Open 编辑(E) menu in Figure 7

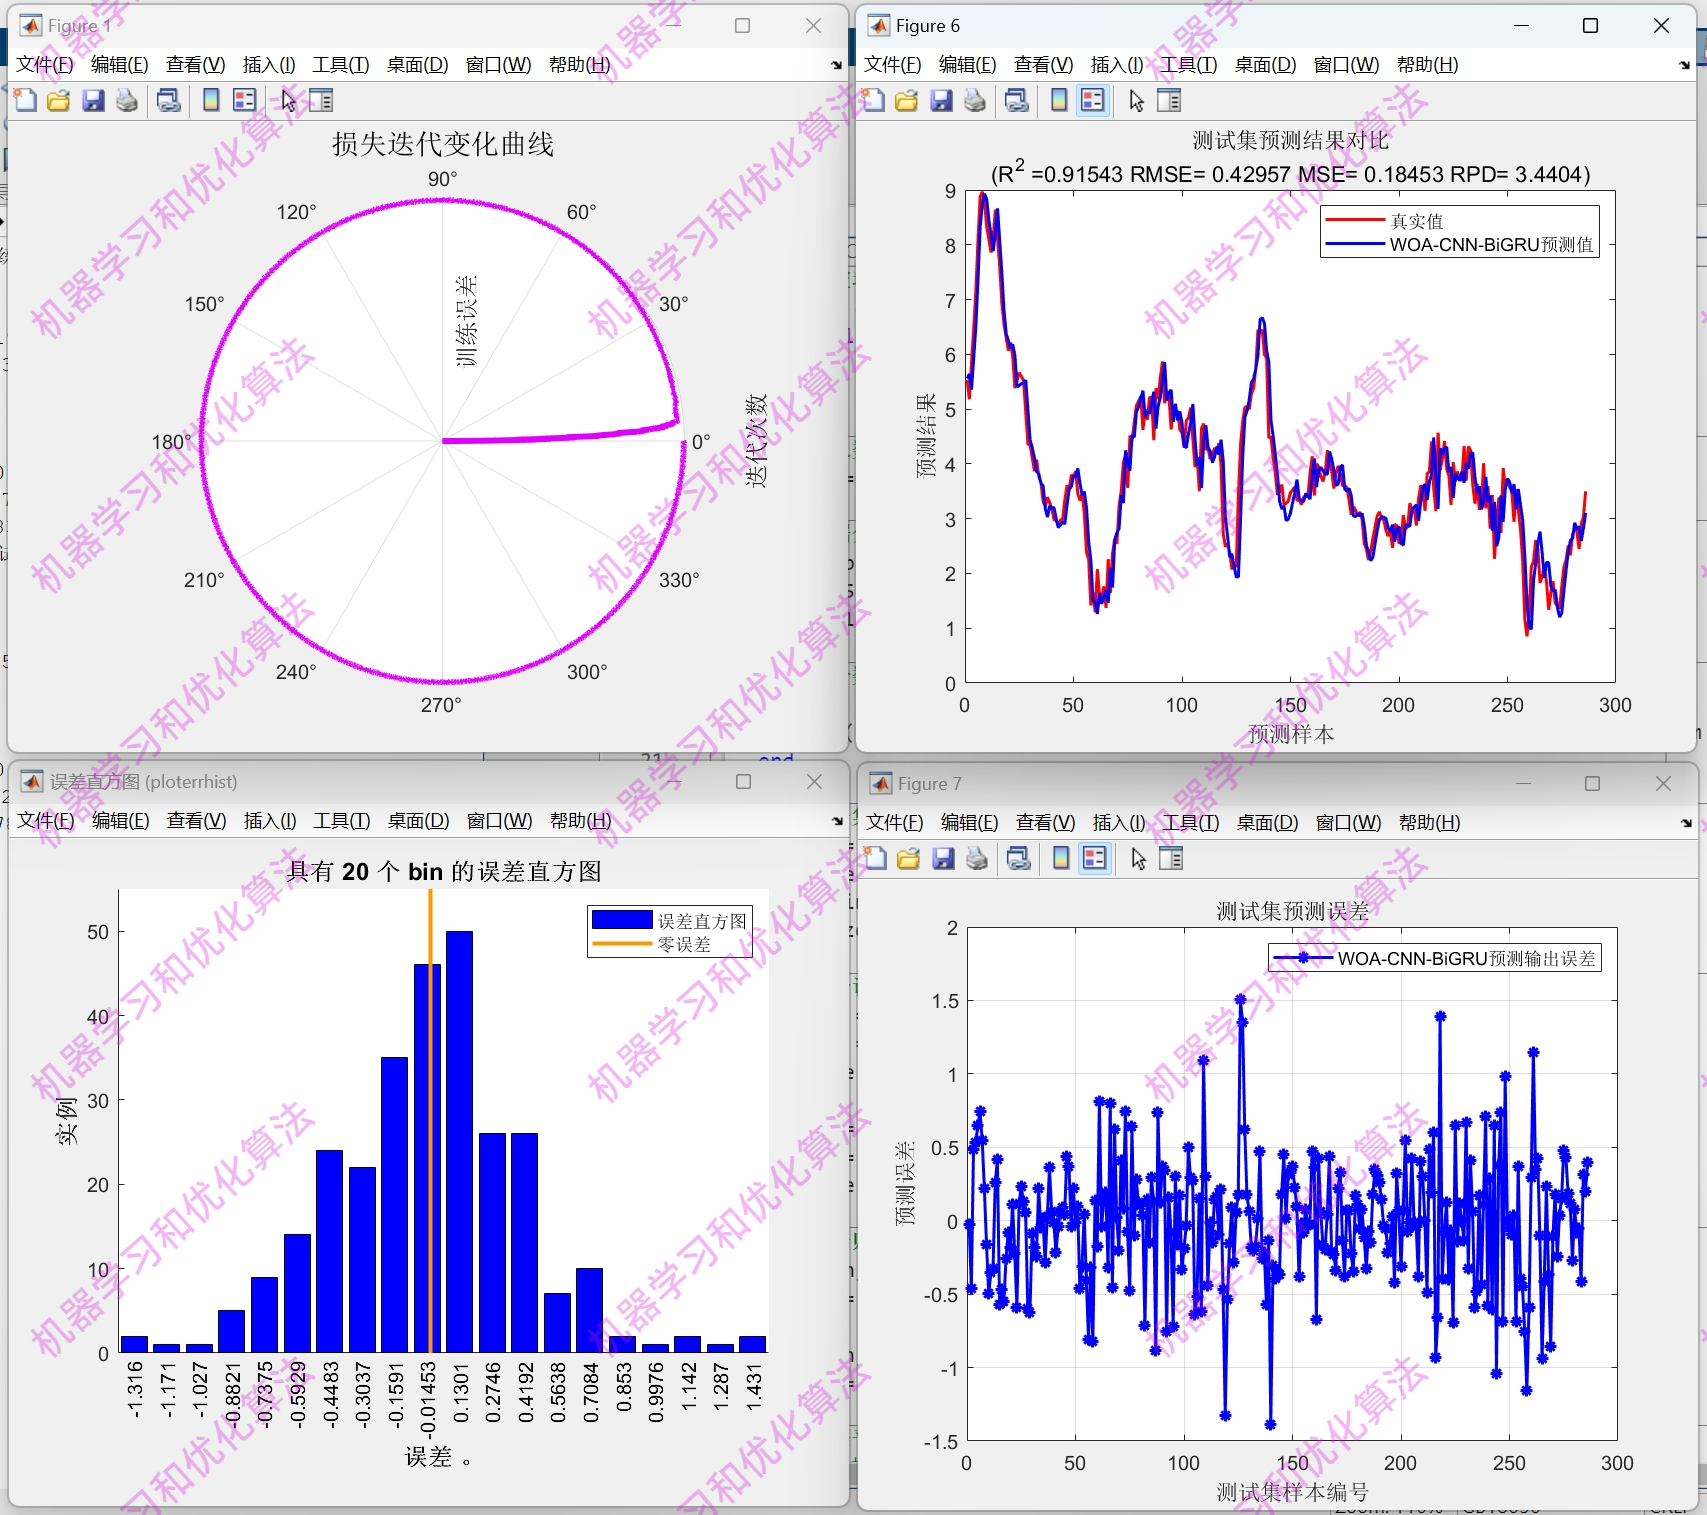[x=970, y=823]
